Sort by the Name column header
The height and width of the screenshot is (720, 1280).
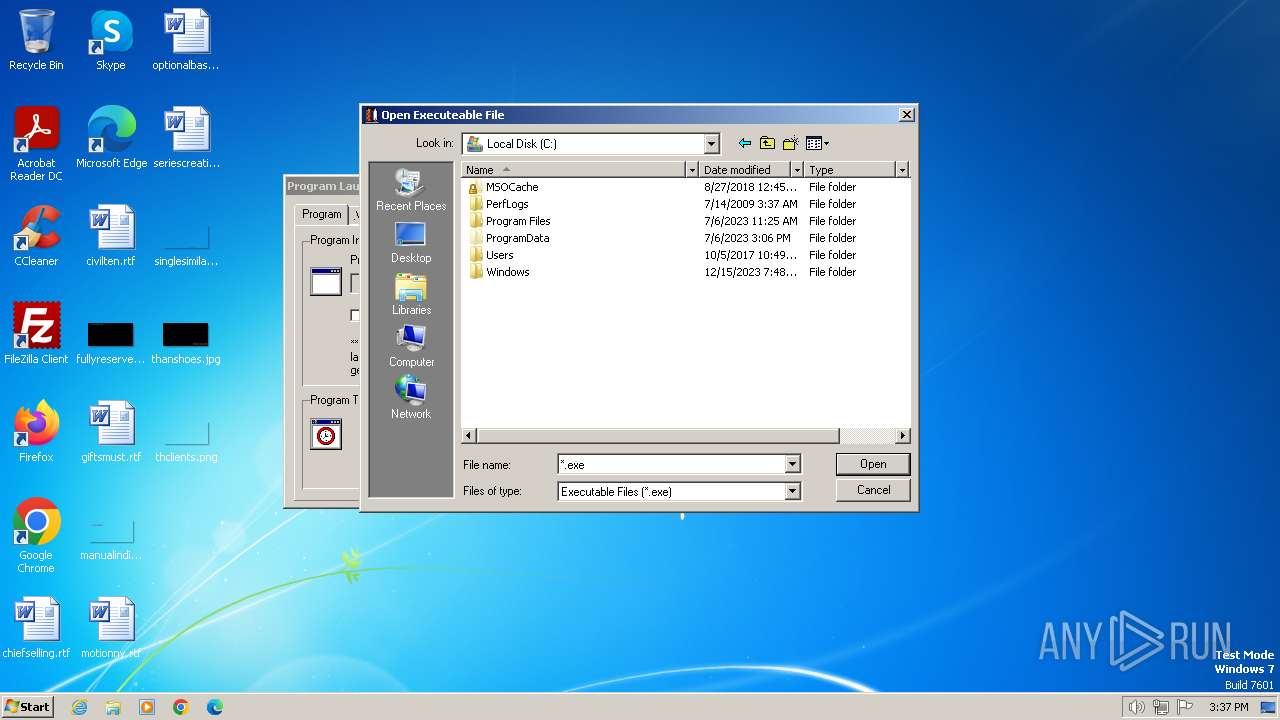[573, 170]
